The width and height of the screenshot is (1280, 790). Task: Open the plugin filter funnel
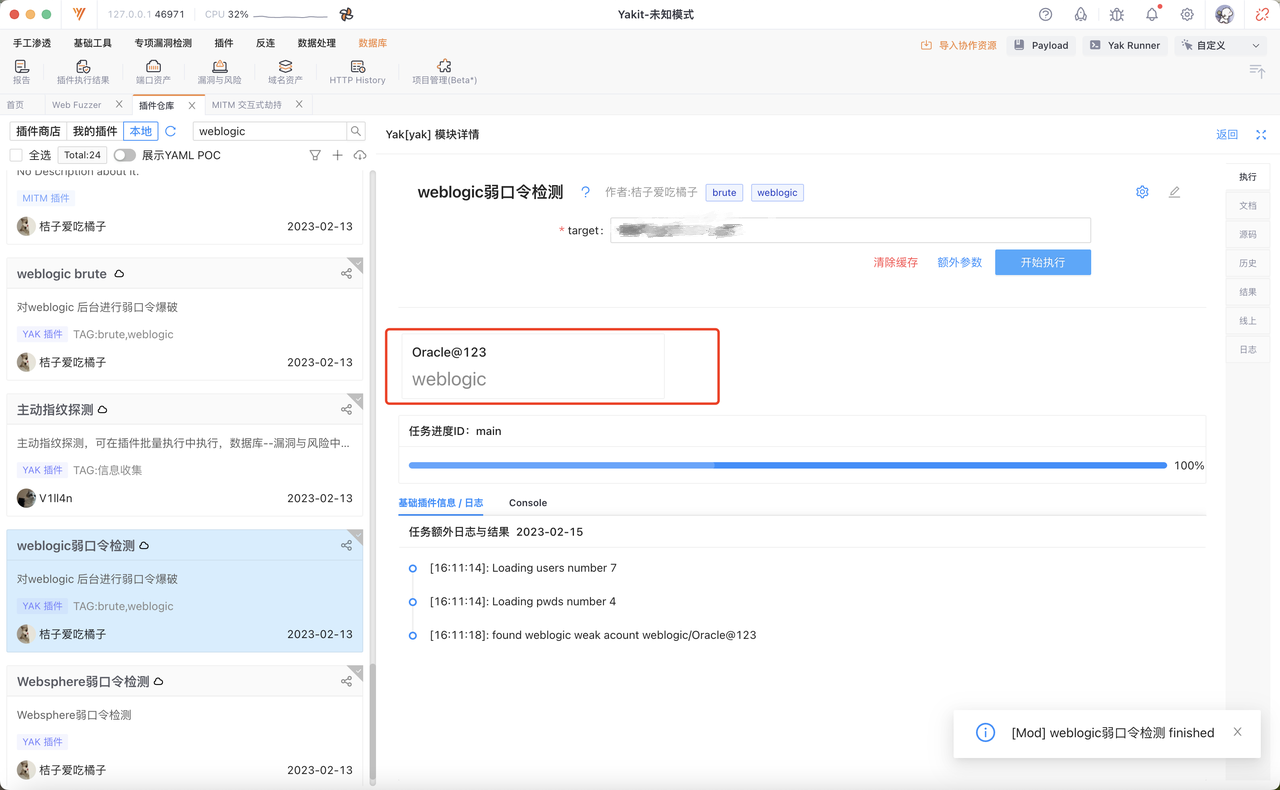[315, 155]
